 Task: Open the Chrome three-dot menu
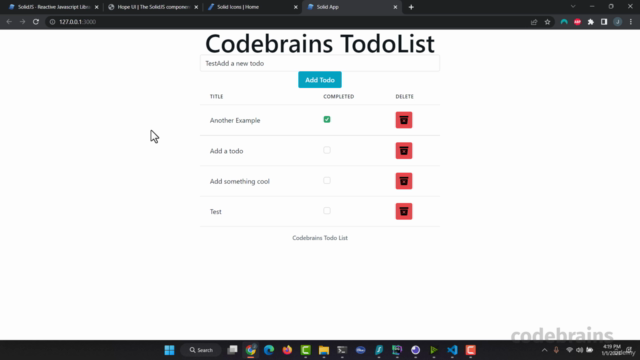(x=631, y=22)
